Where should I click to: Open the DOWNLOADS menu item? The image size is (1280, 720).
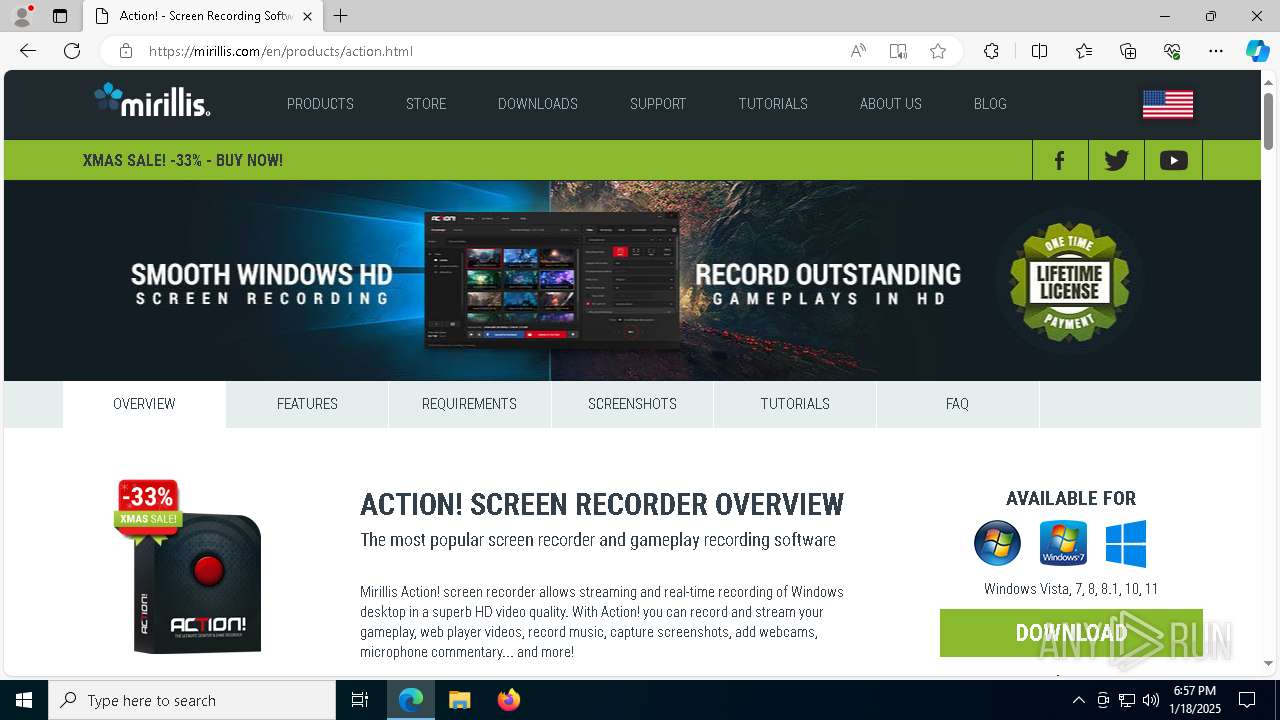(538, 104)
